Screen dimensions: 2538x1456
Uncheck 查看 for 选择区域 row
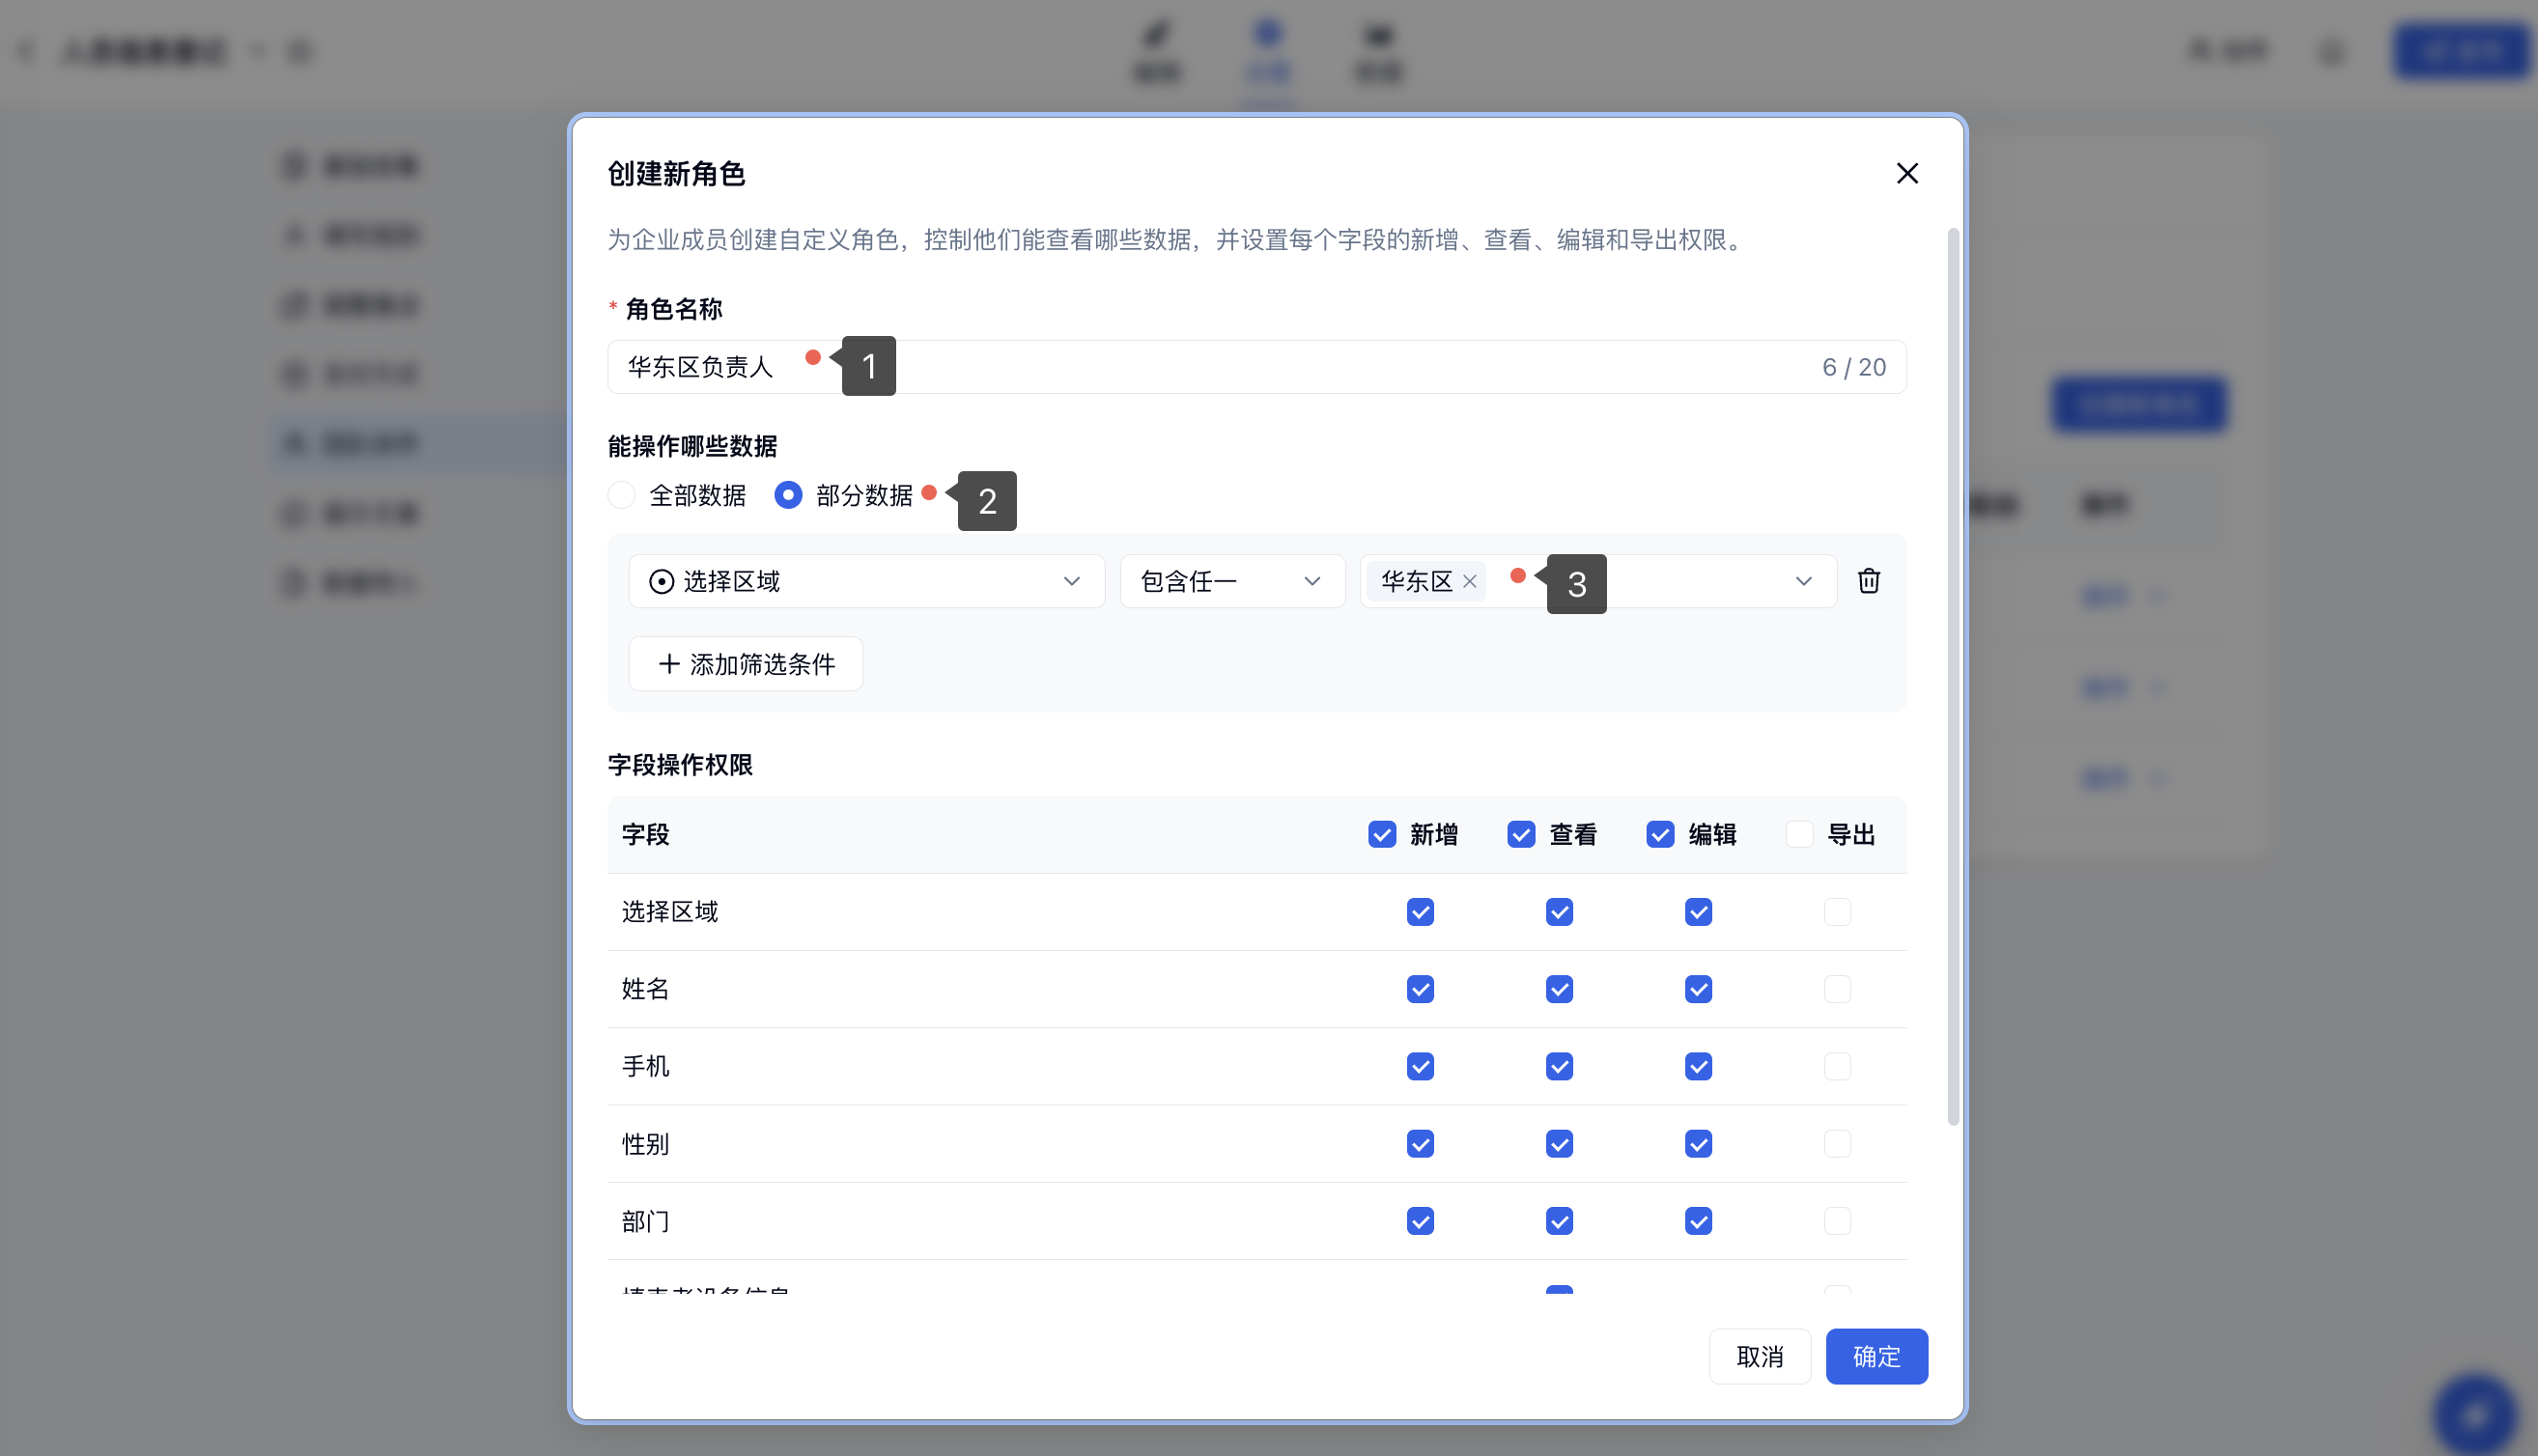(1559, 912)
